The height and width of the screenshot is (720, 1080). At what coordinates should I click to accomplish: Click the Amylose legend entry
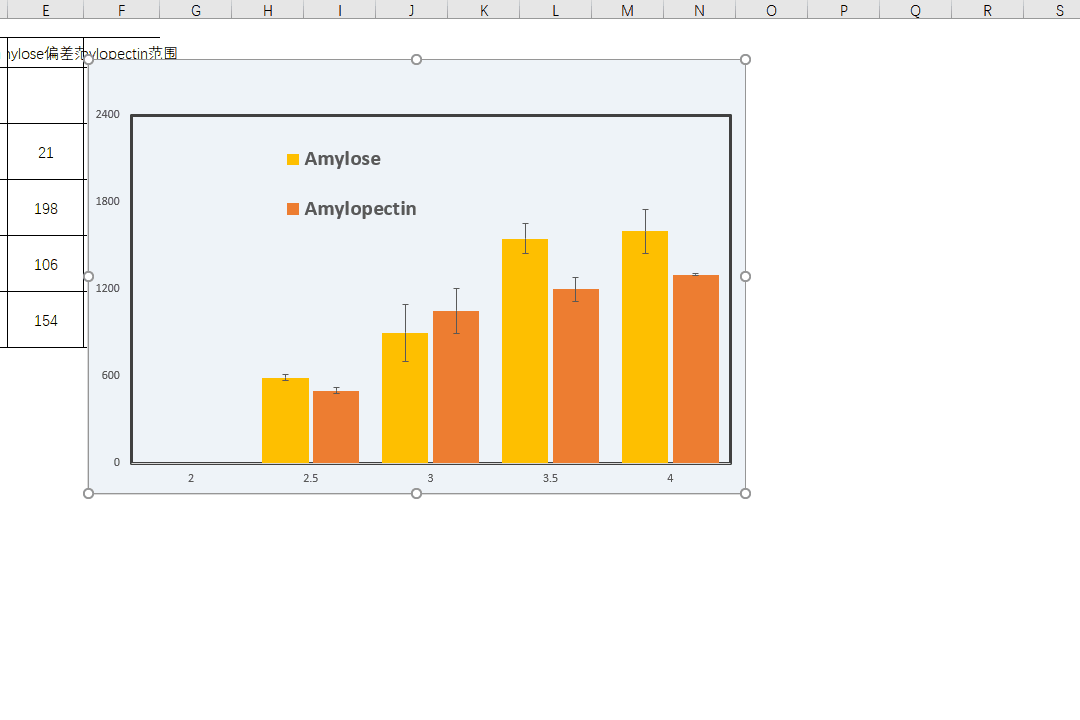coord(333,159)
